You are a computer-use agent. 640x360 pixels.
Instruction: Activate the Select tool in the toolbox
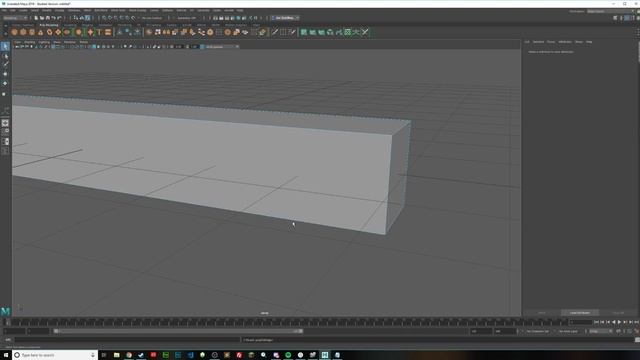pos(5,47)
